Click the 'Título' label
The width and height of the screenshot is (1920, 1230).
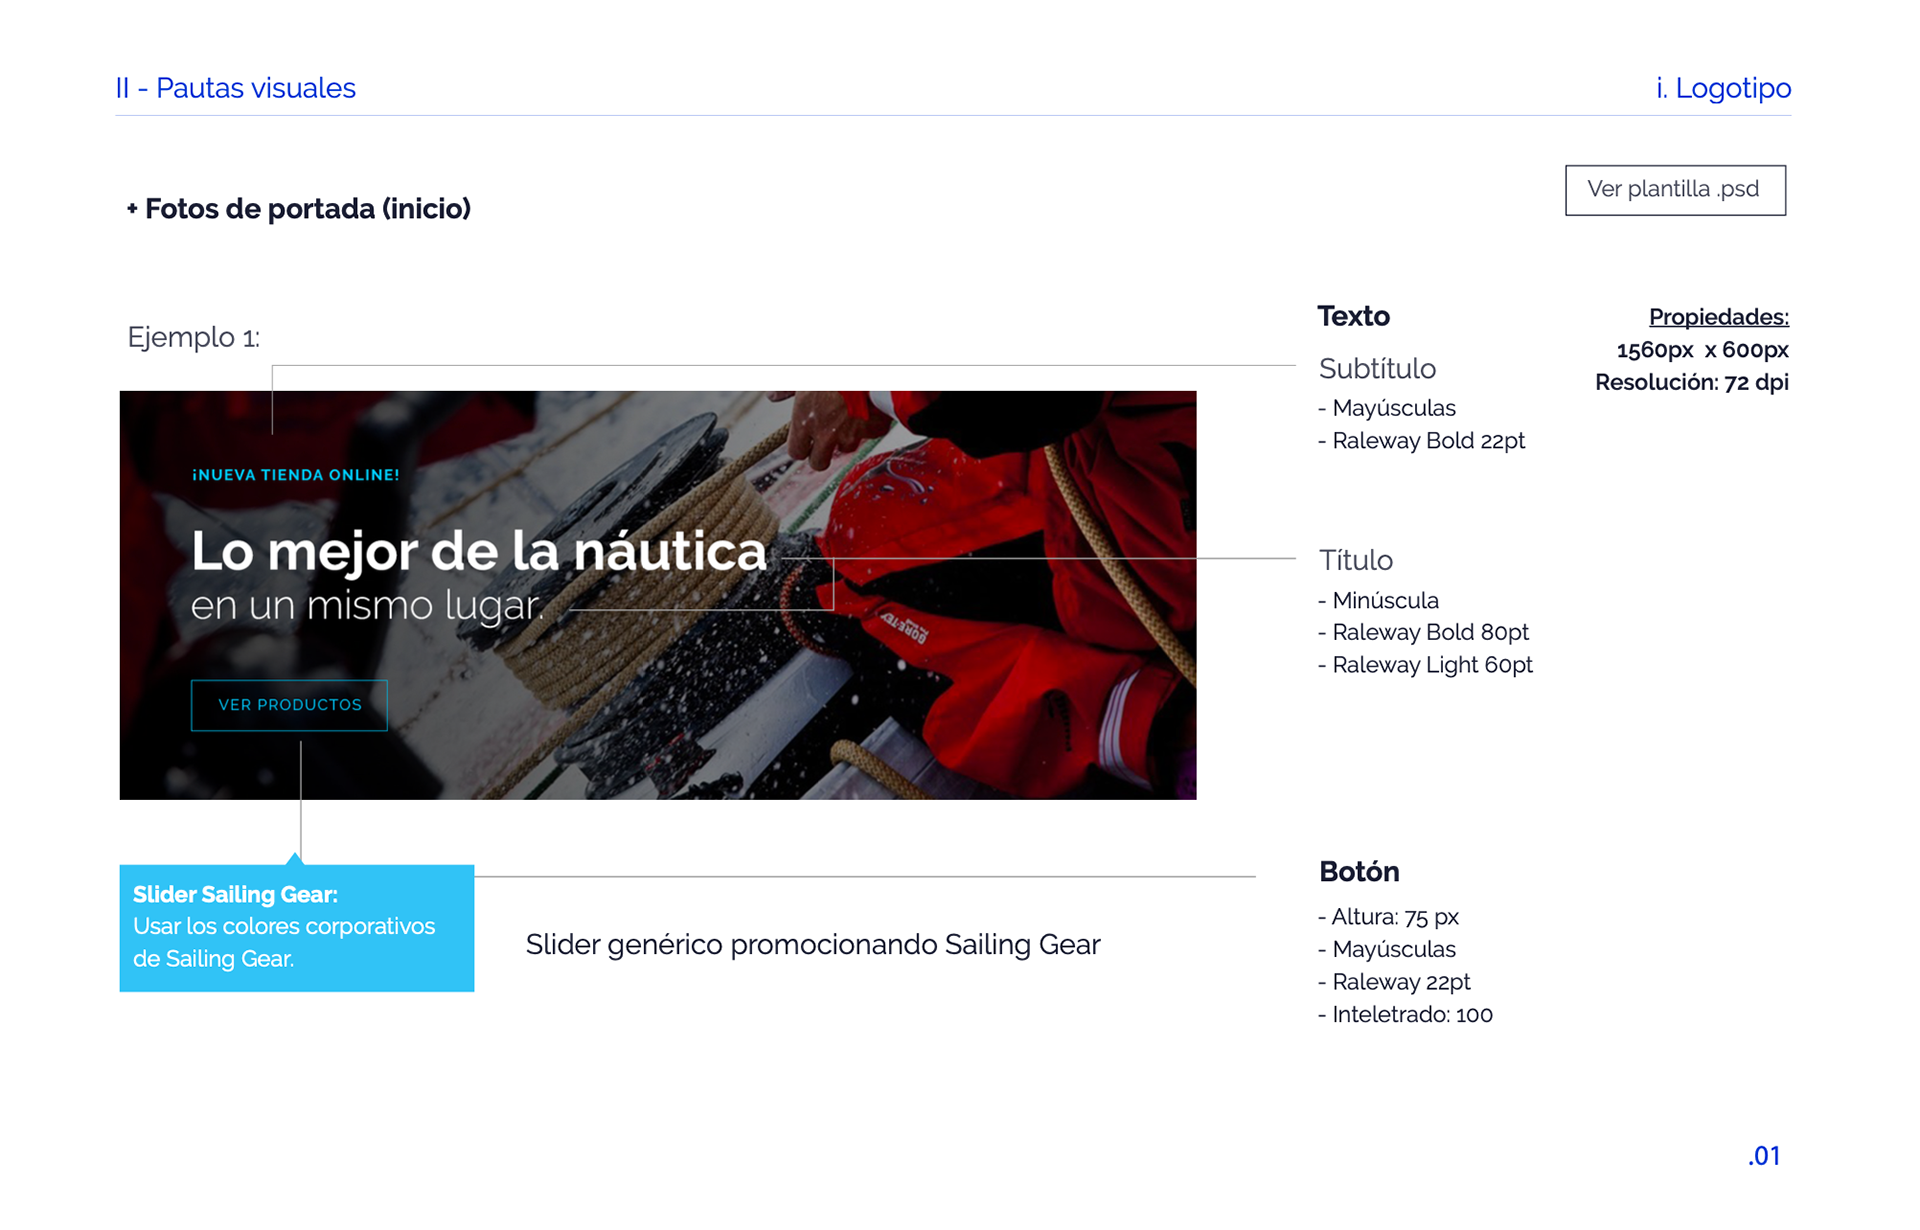1355,560
